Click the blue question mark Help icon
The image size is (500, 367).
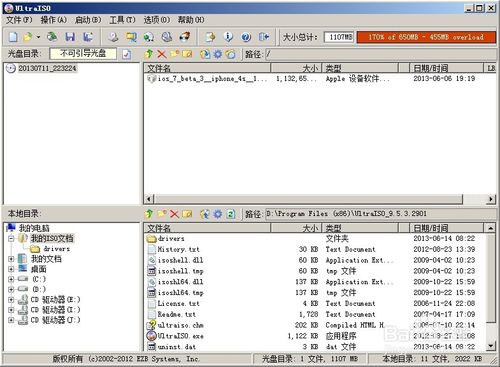246,37
